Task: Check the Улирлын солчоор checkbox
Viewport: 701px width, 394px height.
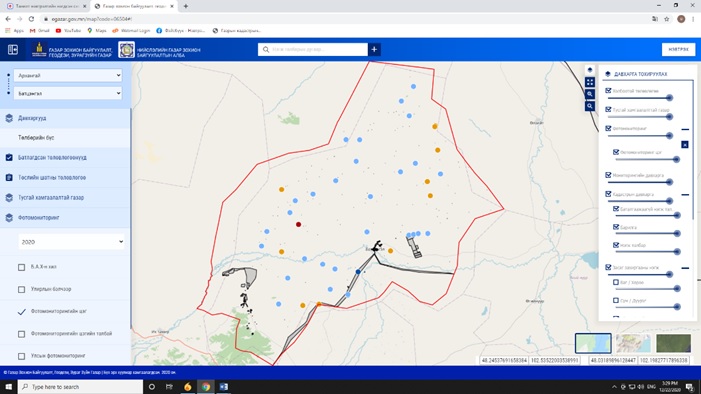Action: tap(21, 289)
